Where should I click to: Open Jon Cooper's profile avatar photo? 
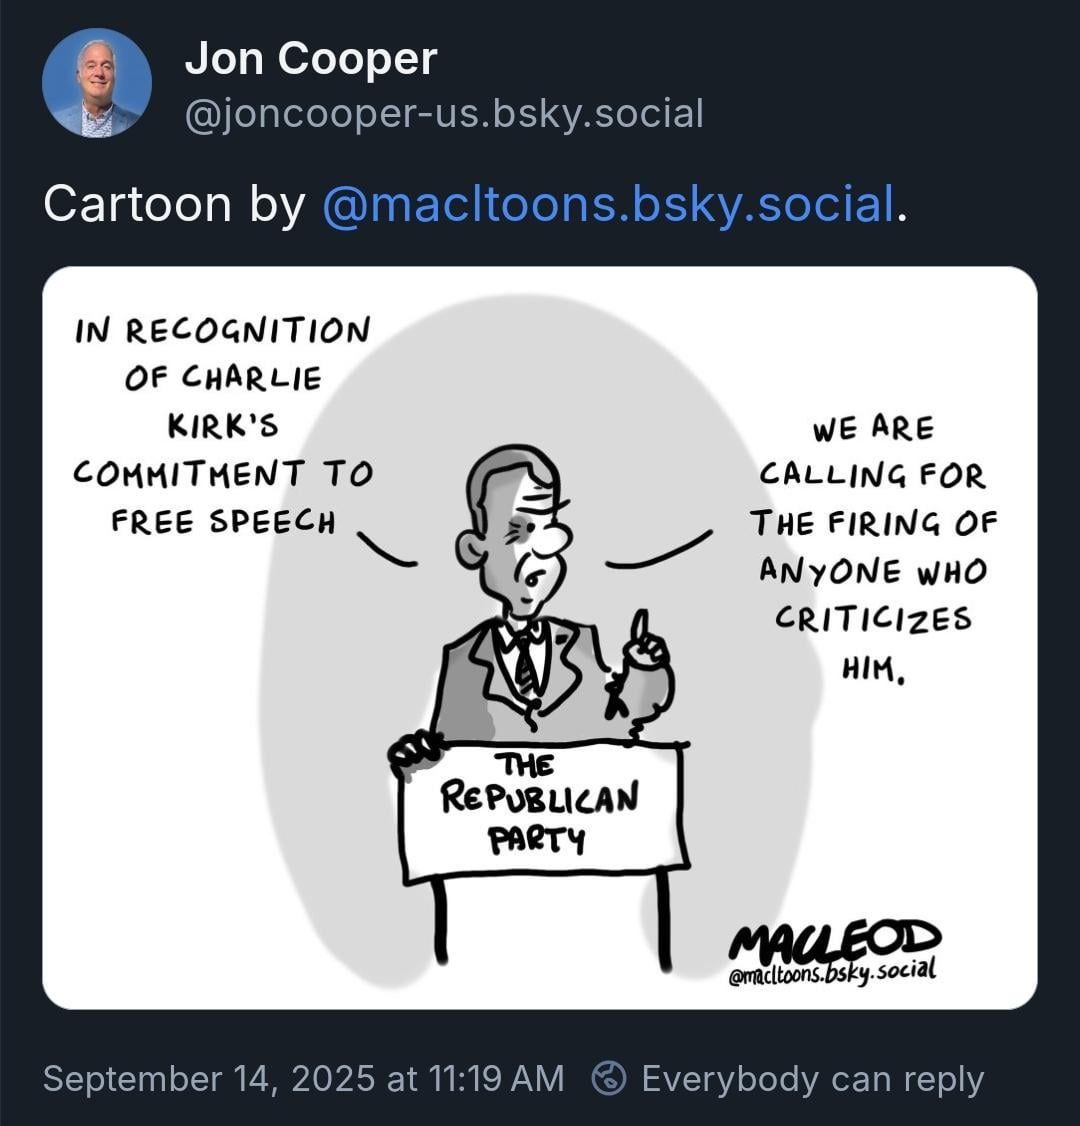pos(97,83)
